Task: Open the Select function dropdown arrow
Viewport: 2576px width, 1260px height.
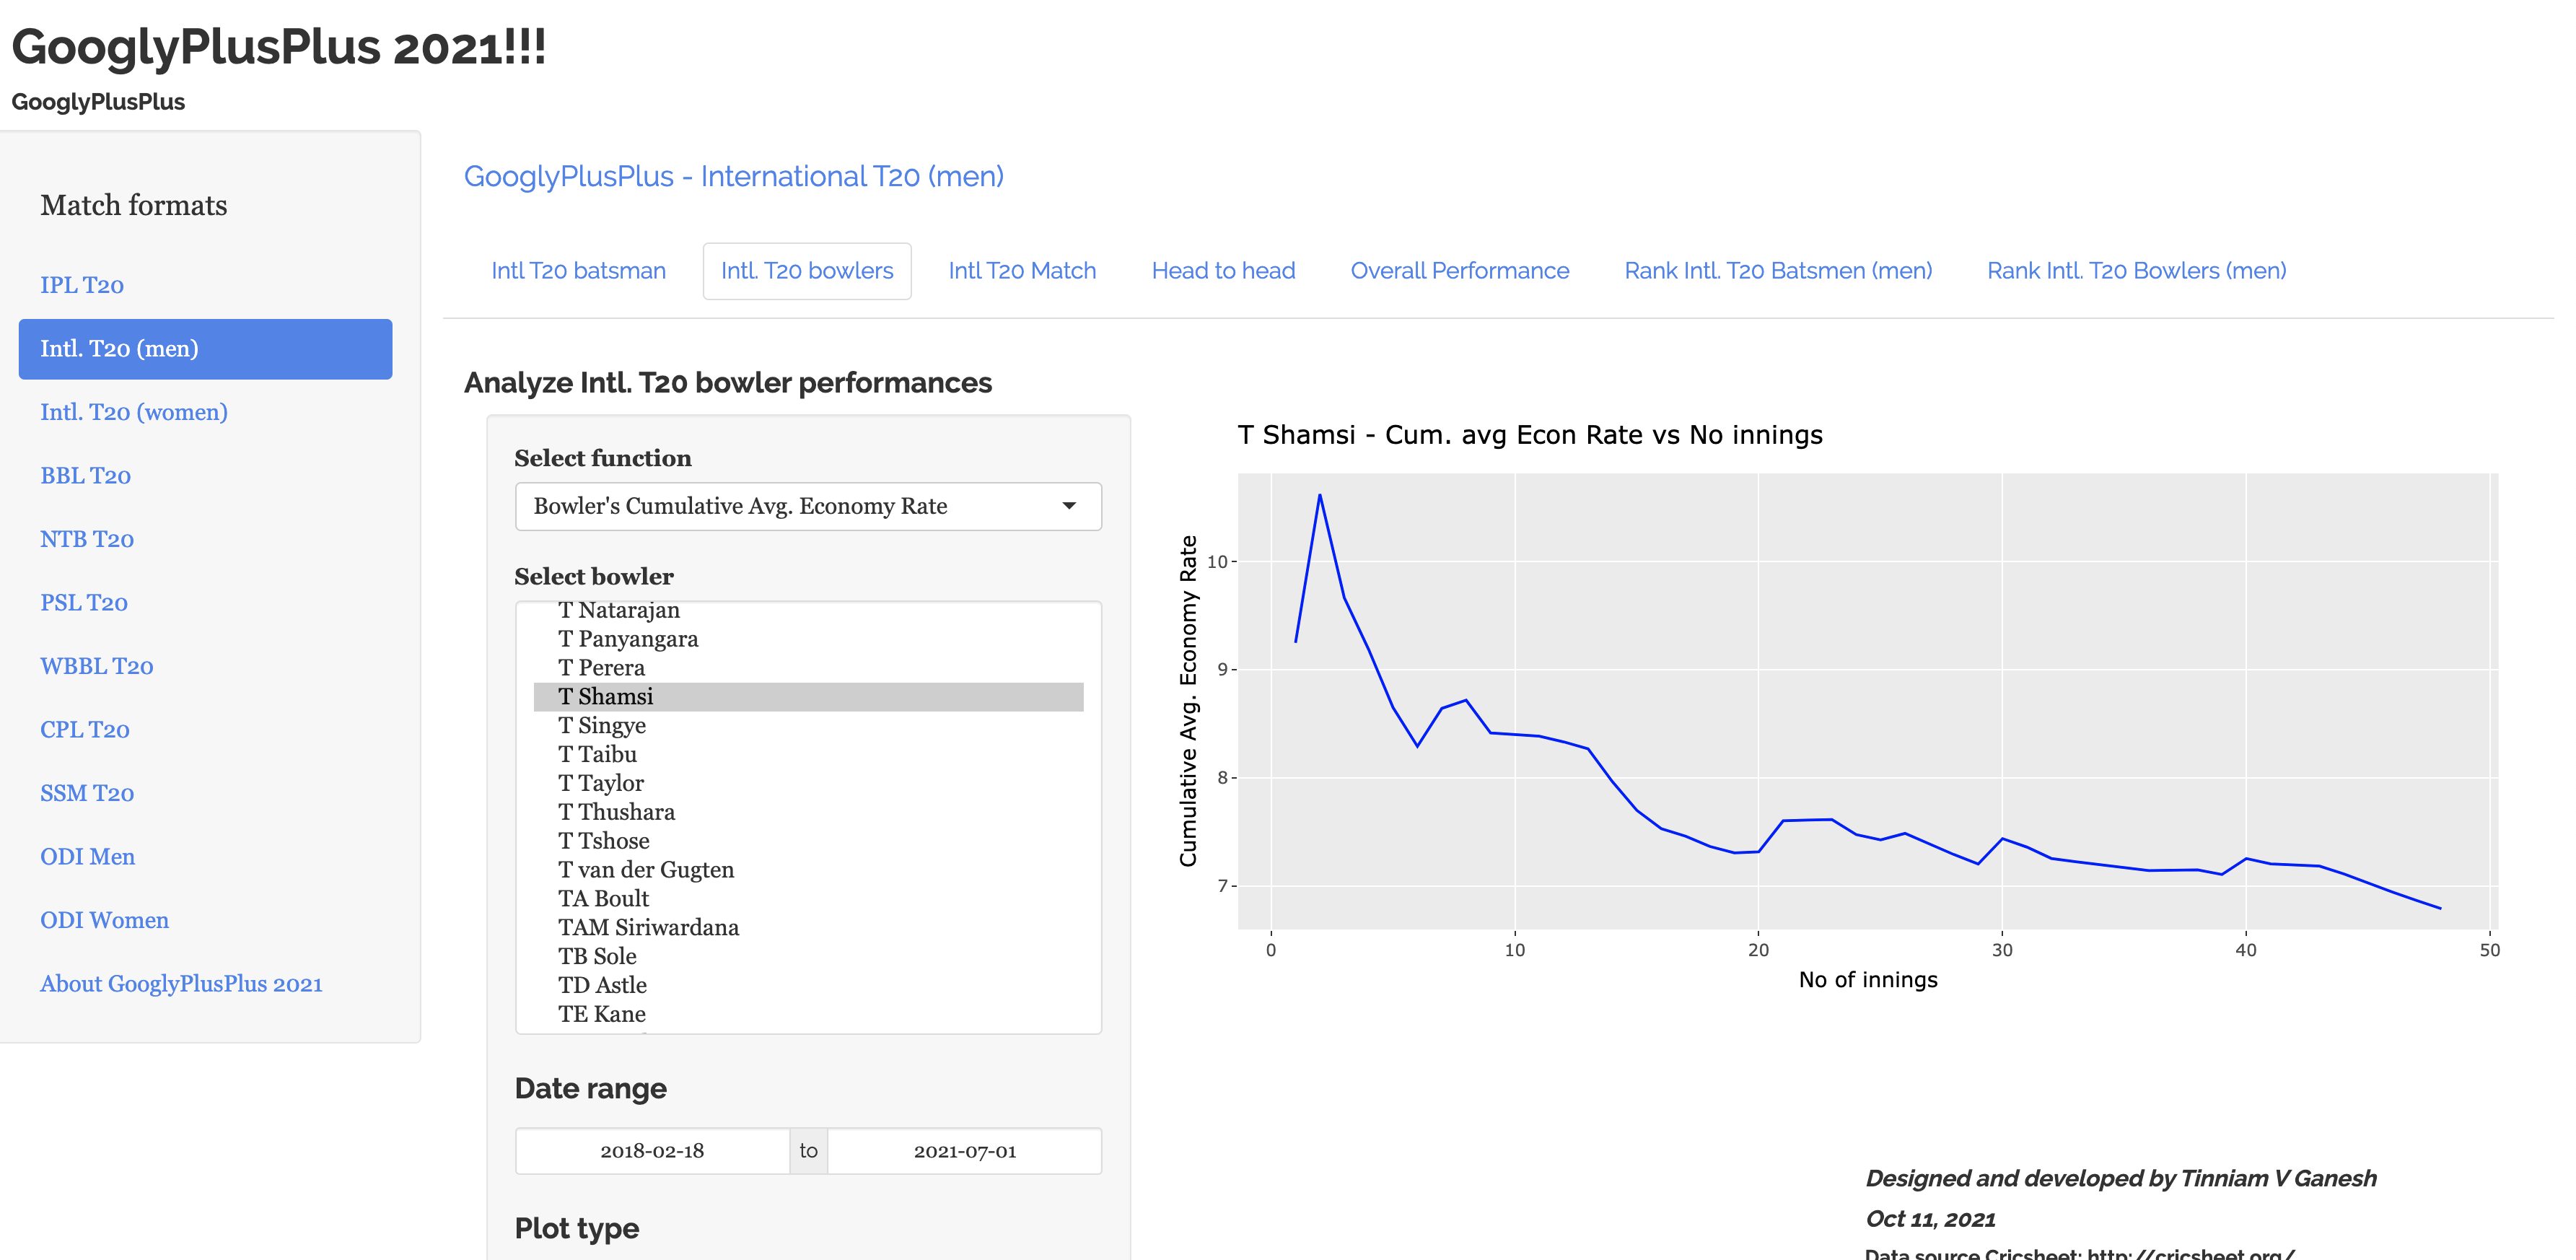Action: [1068, 506]
